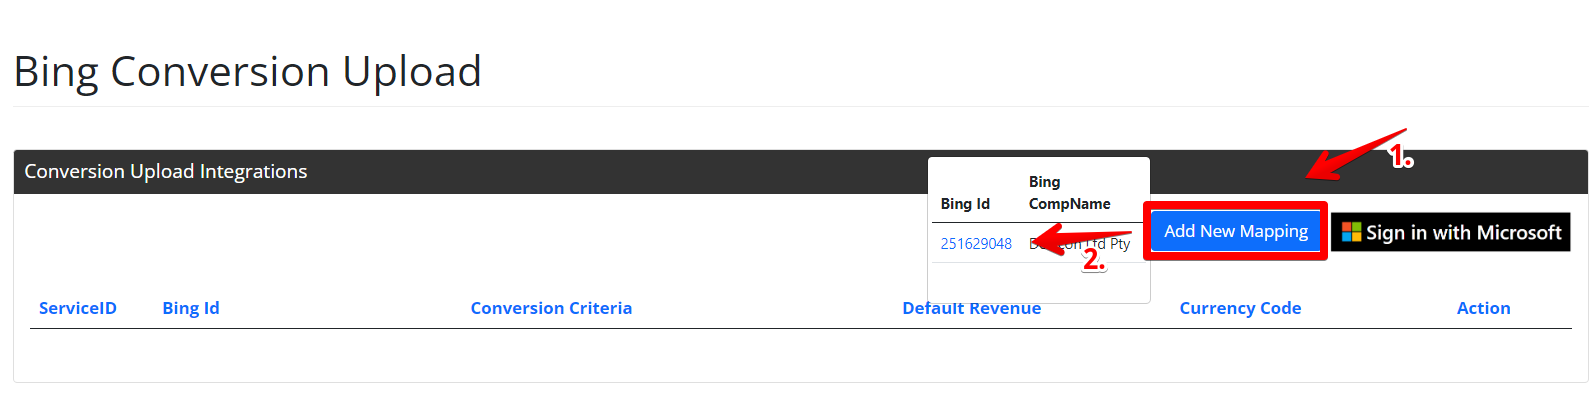Select the Default Revenue column header
Screen dimensions: 1596x395
971,308
